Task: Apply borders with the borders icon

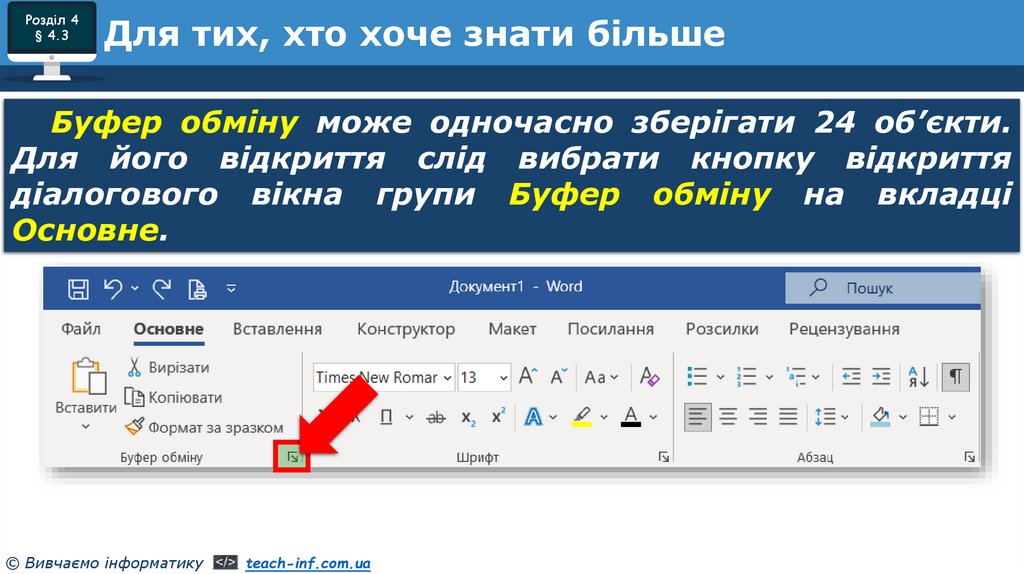Action: pyautogui.click(x=929, y=417)
